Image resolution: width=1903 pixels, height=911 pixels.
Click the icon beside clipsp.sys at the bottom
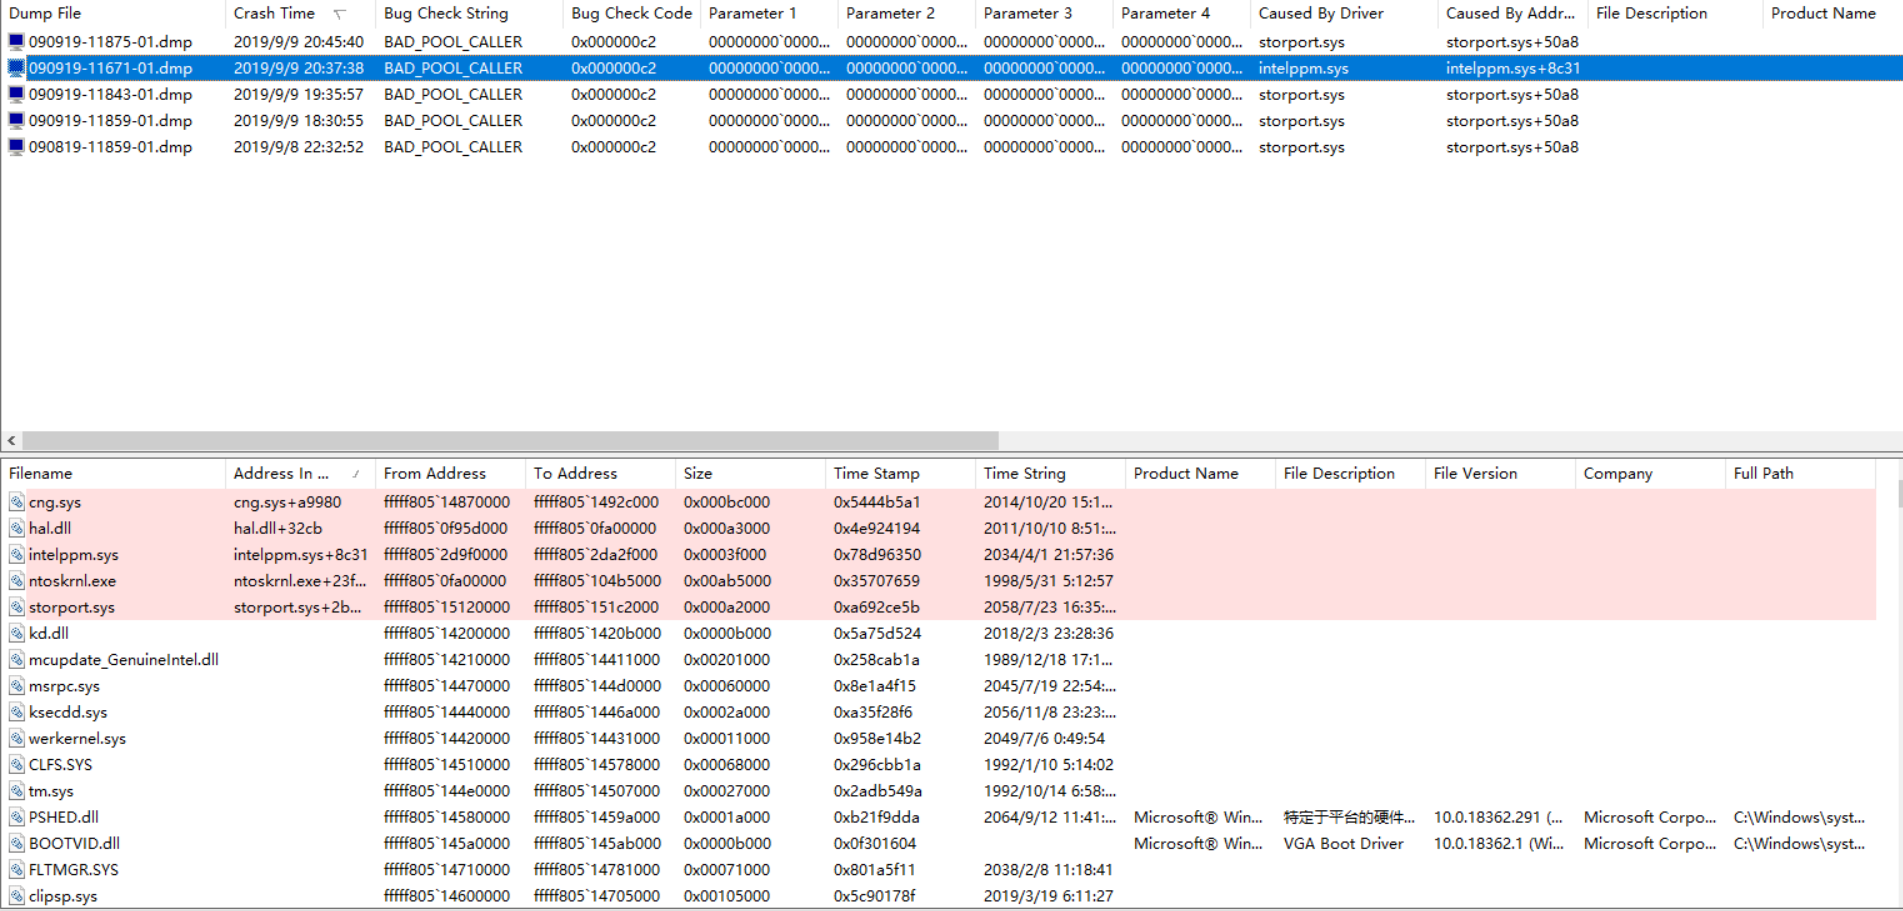click(17, 895)
